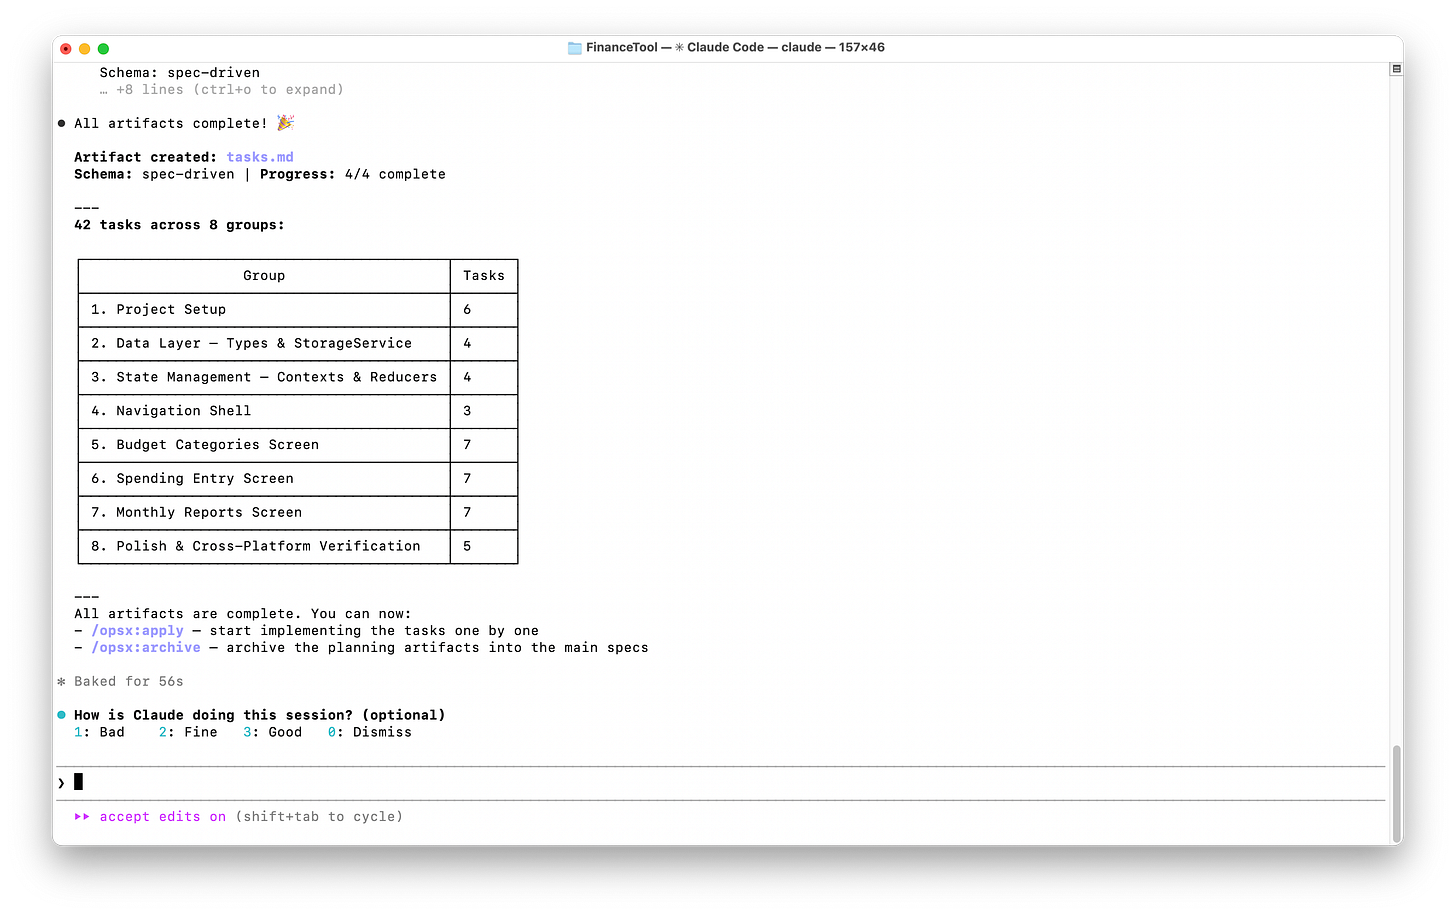The height and width of the screenshot is (915, 1456).
Task: Toggle the accept edits on mode
Action: (163, 817)
